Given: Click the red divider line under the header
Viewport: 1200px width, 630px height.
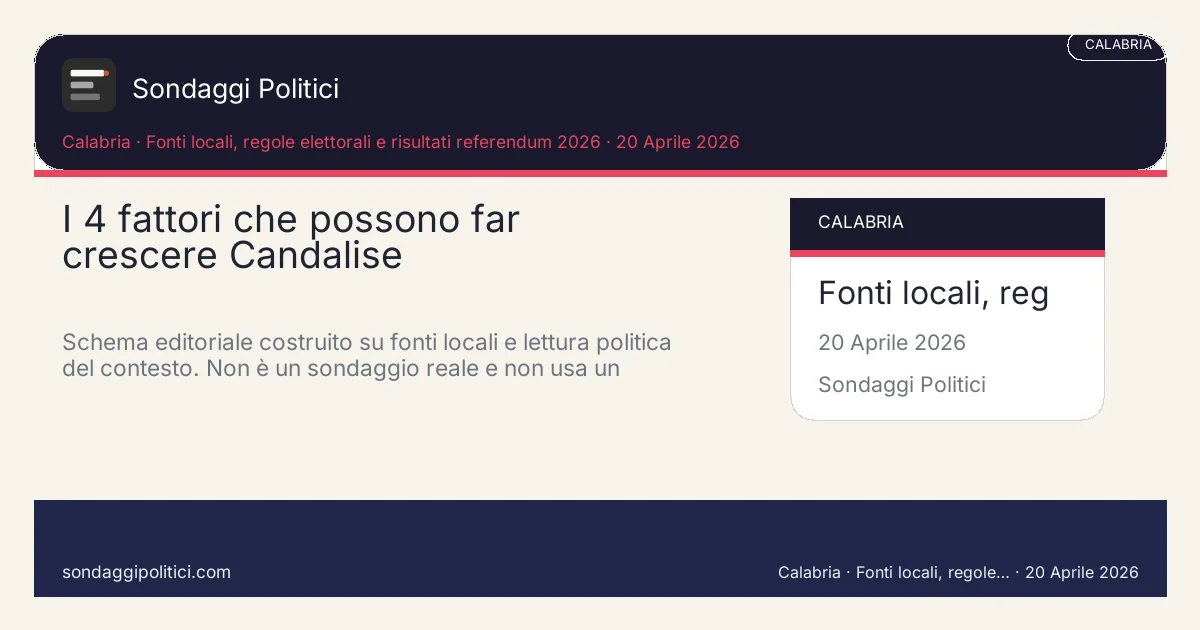Looking at the screenshot, I should coord(600,173).
